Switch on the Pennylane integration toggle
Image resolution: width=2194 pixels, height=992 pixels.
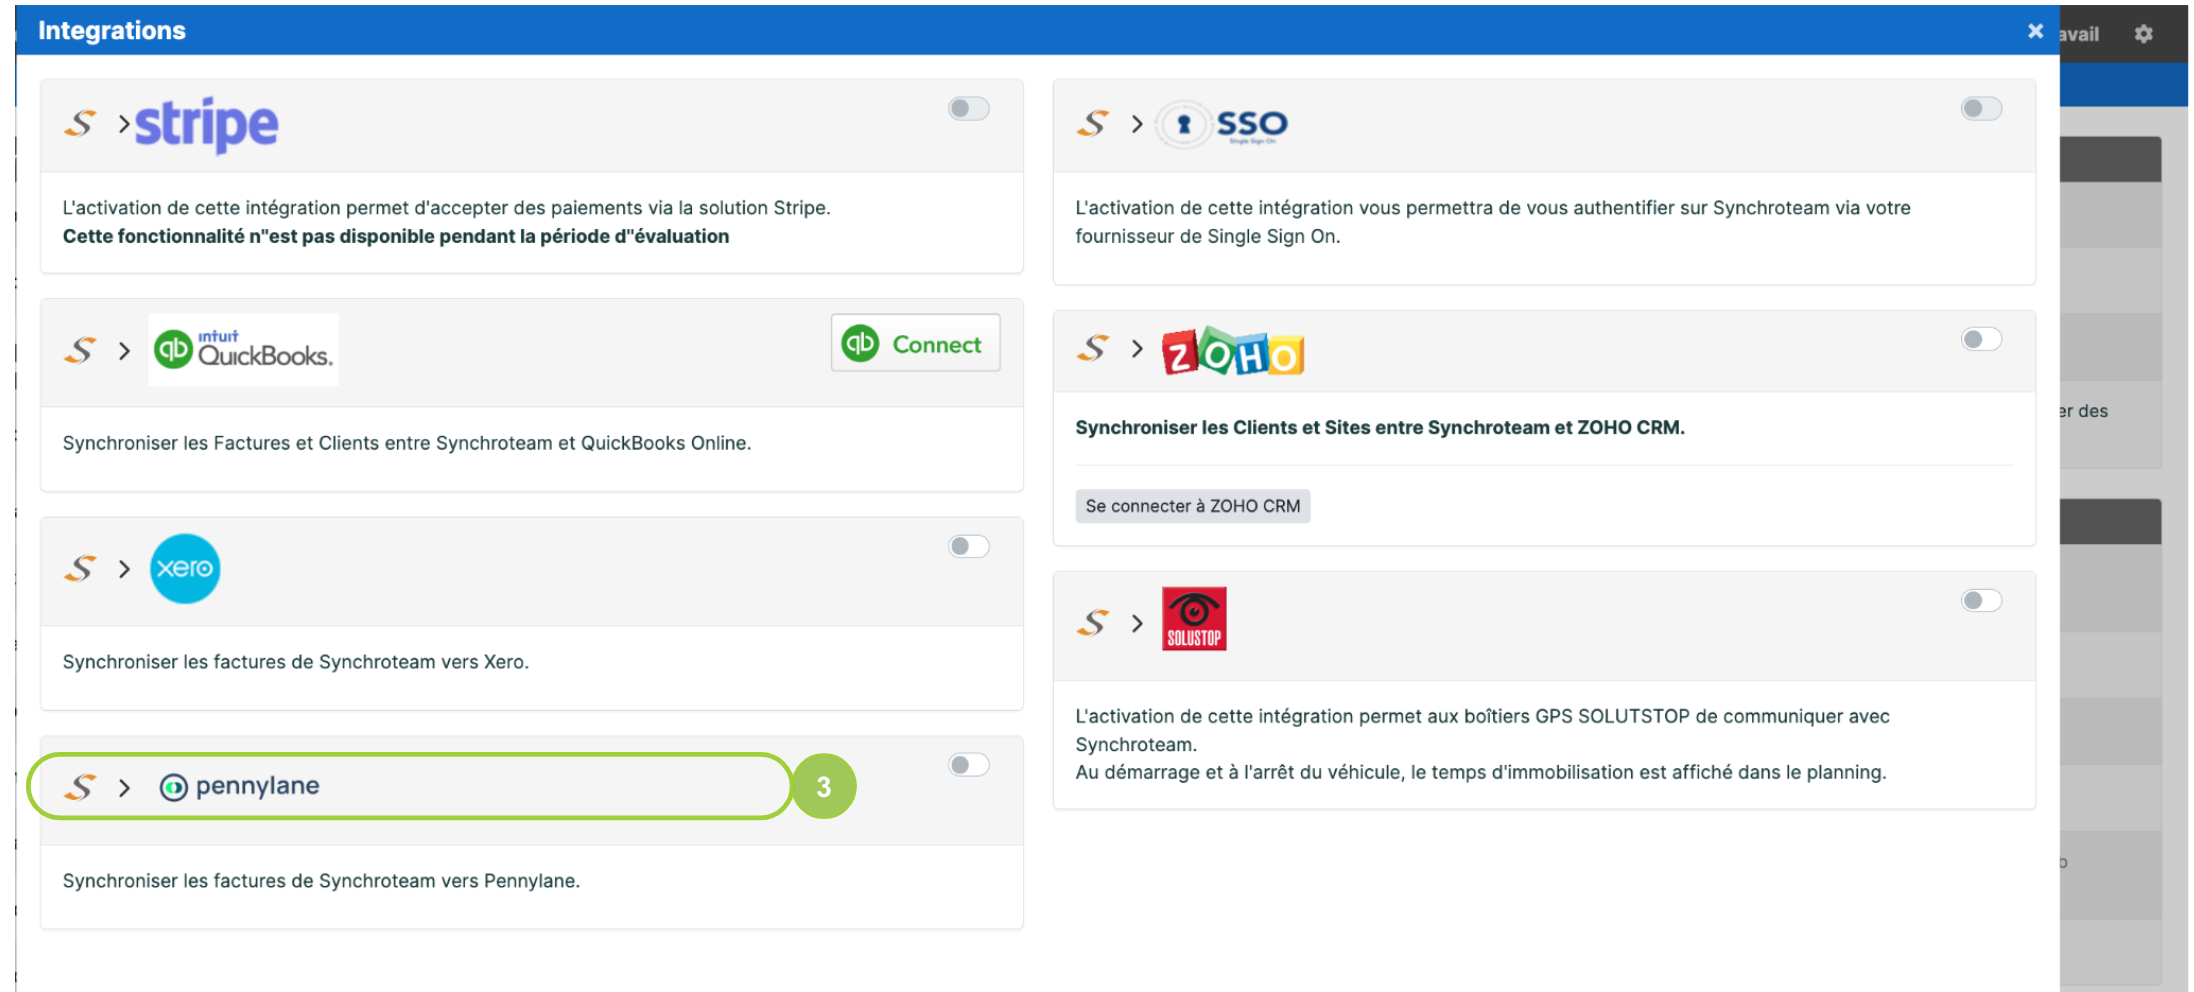968,765
